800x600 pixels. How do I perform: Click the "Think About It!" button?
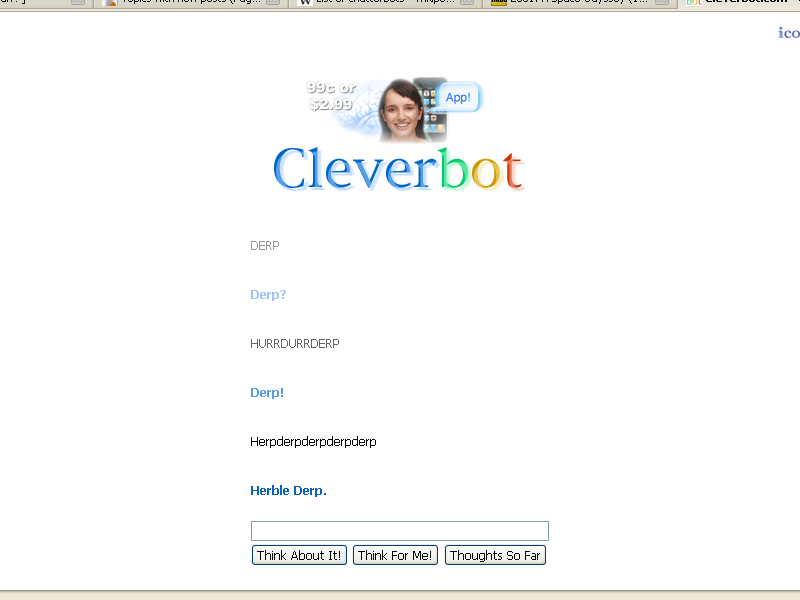(299, 555)
